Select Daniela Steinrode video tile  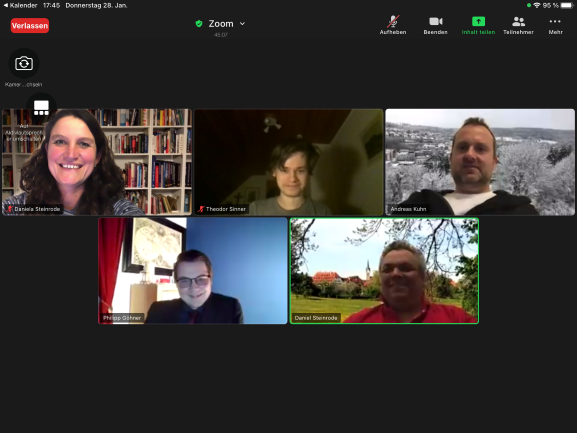coord(97,162)
